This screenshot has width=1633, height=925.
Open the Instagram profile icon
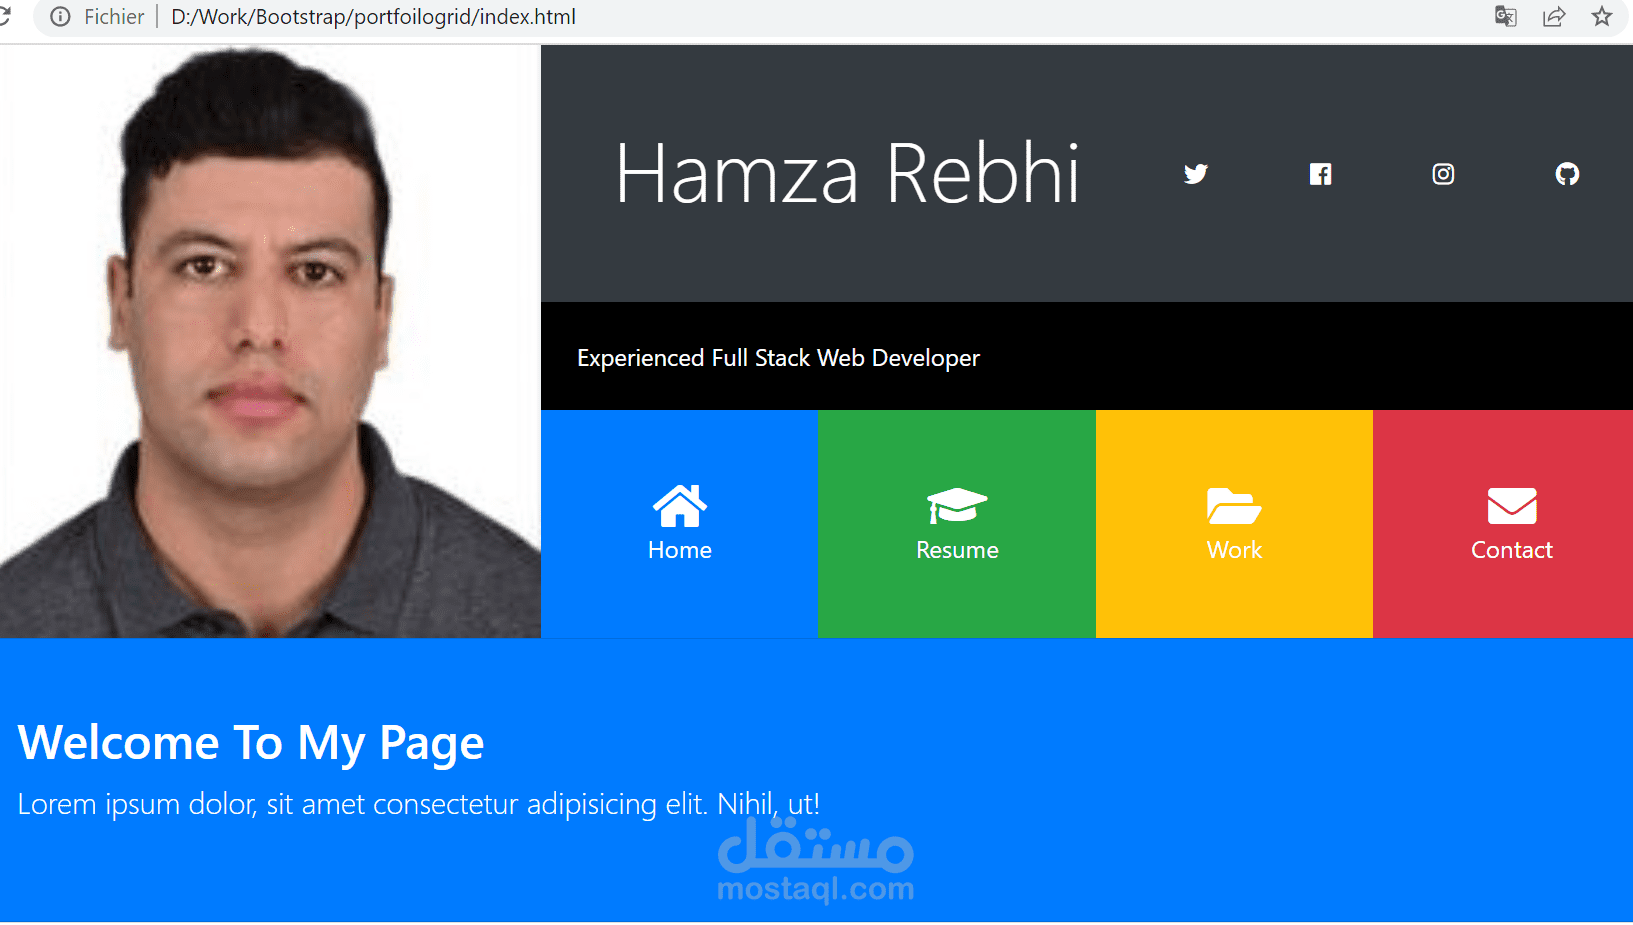point(1443,174)
